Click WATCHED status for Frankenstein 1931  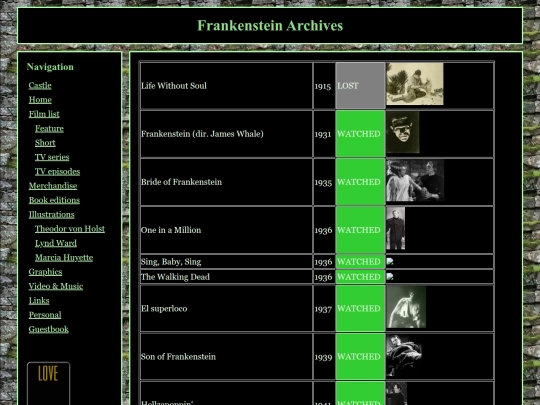click(360, 134)
